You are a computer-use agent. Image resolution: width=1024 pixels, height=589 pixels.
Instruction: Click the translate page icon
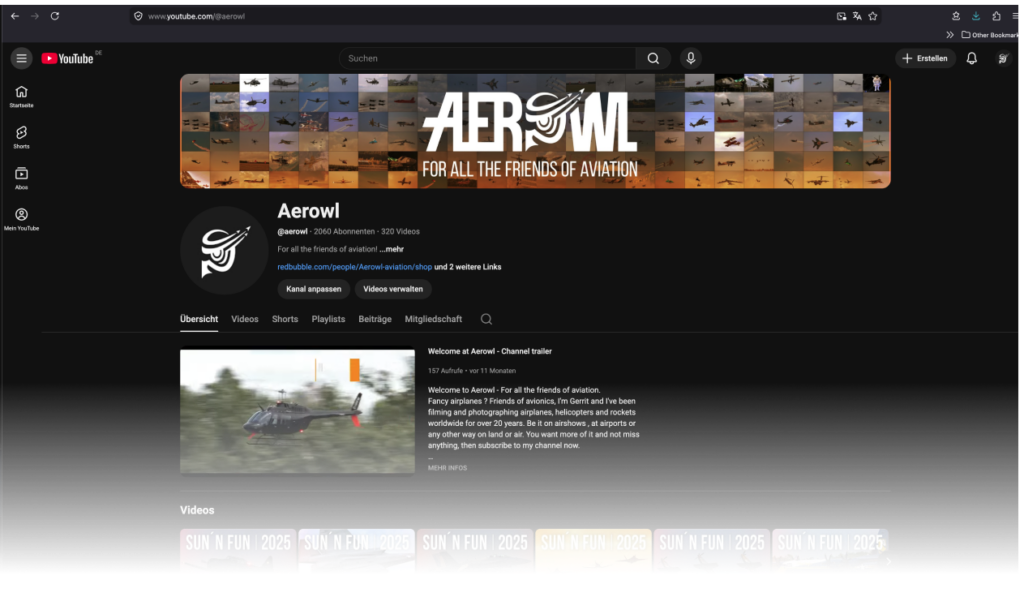tap(857, 16)
